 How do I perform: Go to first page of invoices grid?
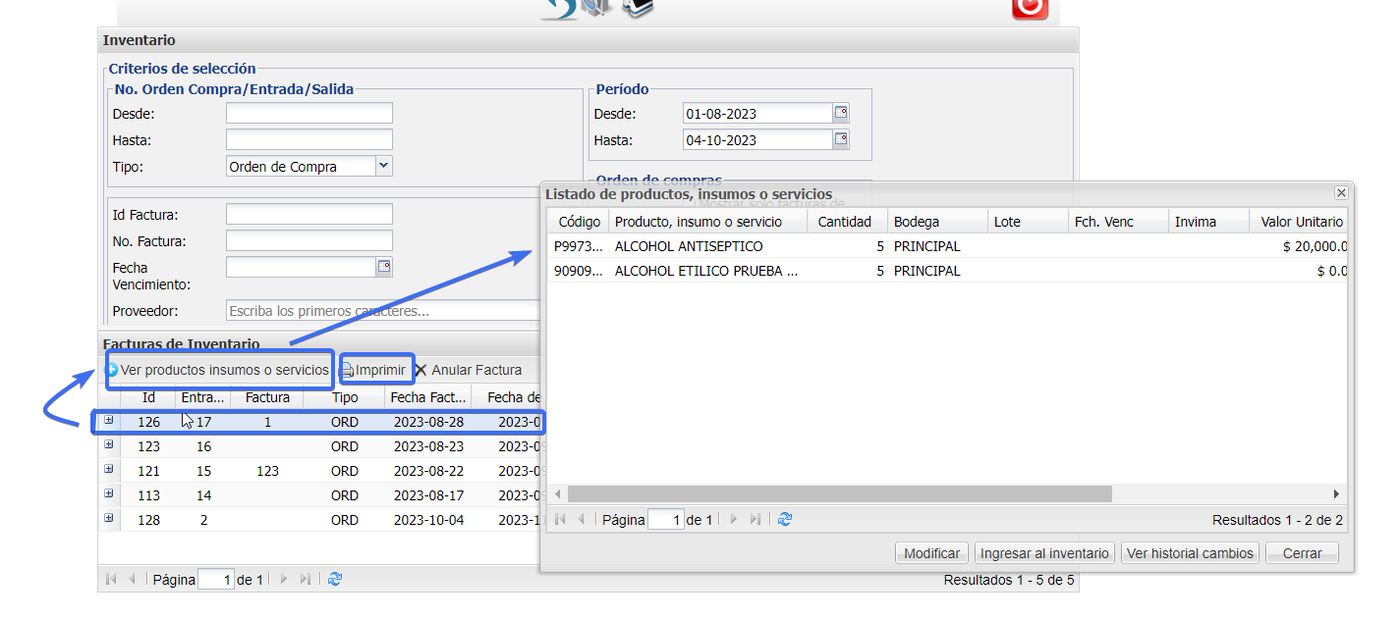click(111, 579)
